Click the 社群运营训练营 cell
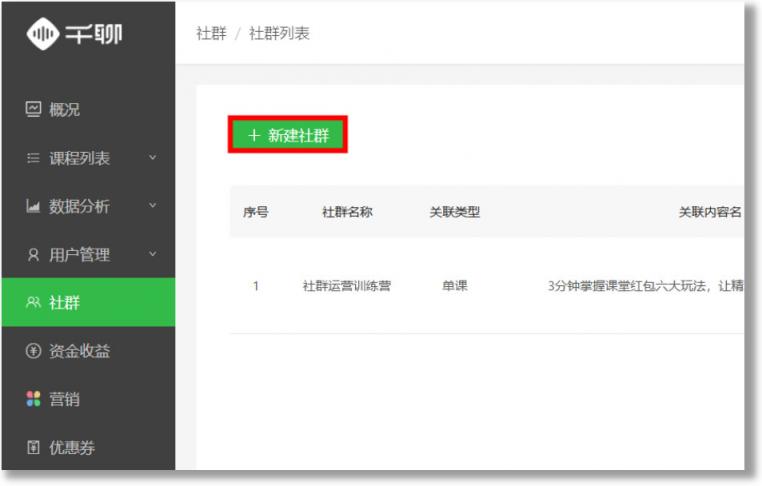762x486 pixels. coord(347,286)
